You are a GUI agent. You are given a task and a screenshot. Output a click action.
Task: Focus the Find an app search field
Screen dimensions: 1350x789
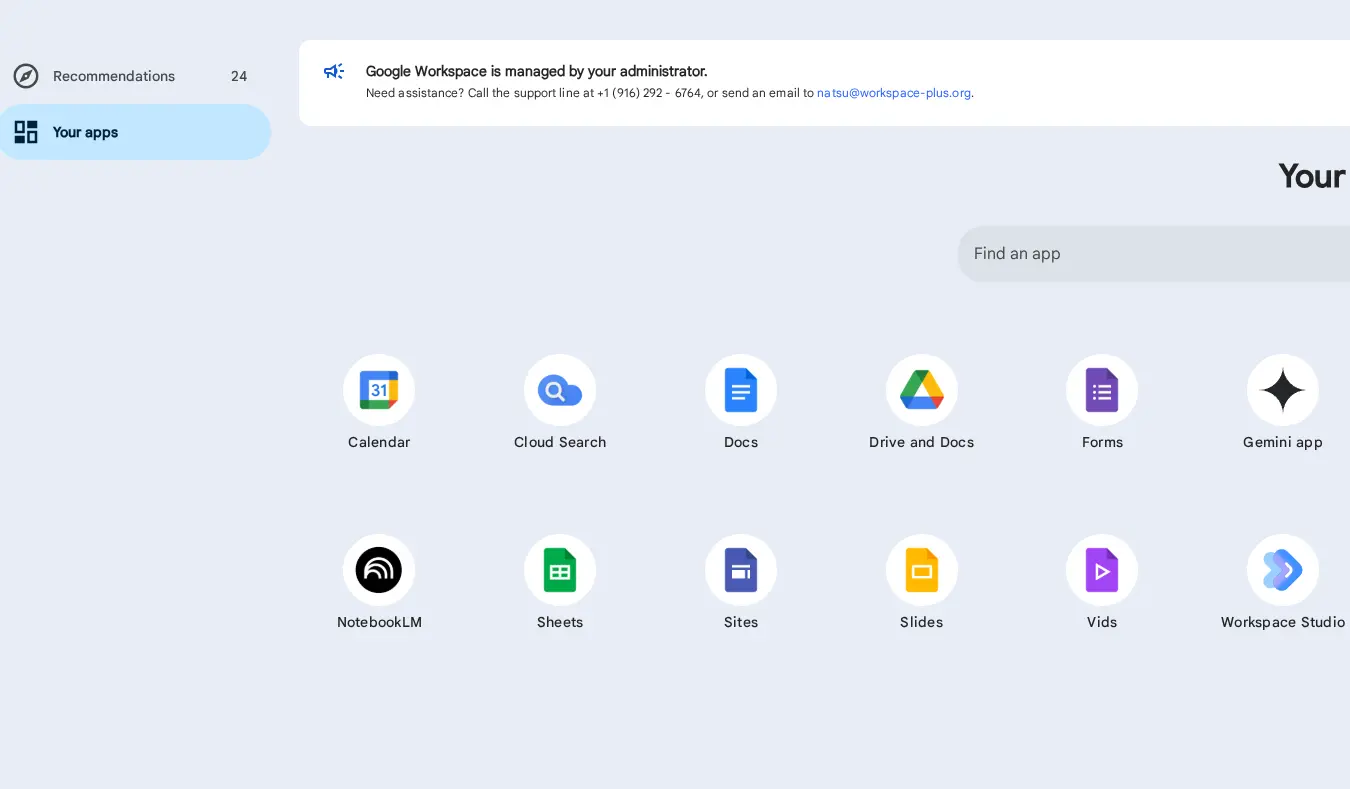tap(1154, 254)
